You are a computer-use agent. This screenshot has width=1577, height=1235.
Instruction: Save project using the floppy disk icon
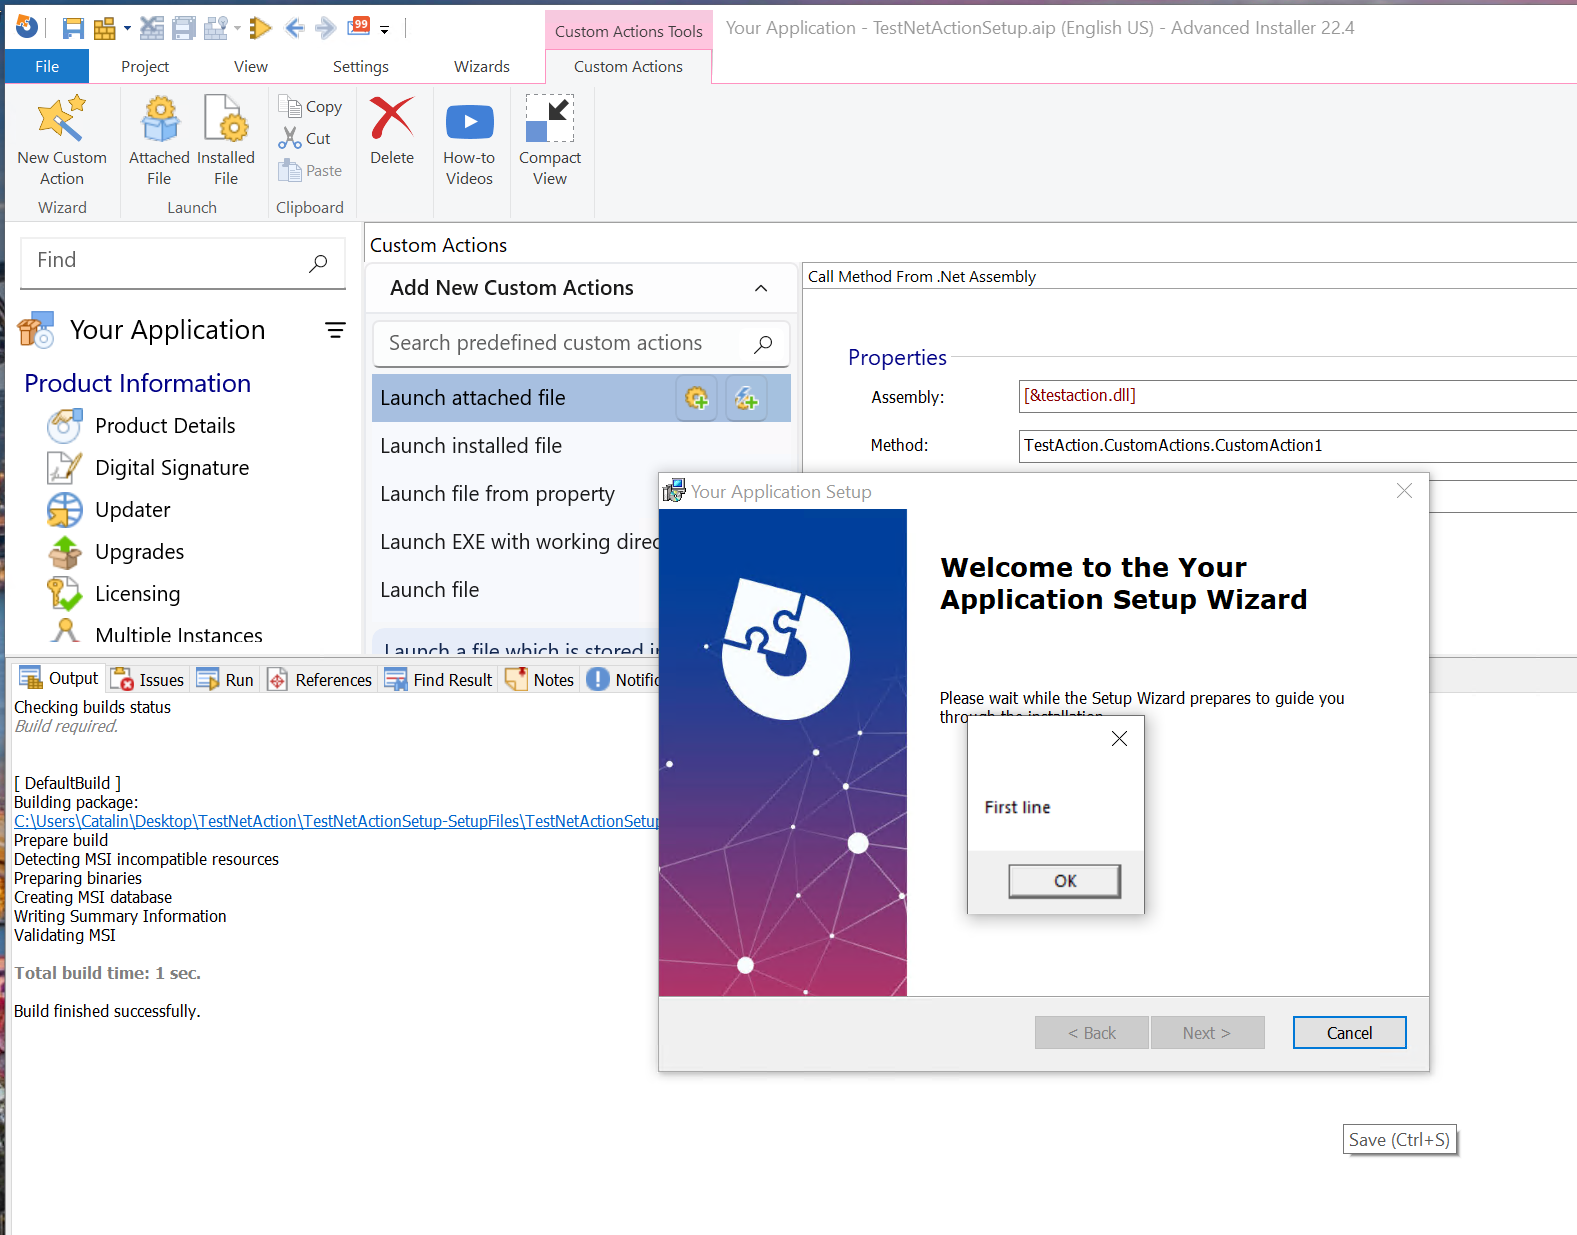click(x=73, y=28)
